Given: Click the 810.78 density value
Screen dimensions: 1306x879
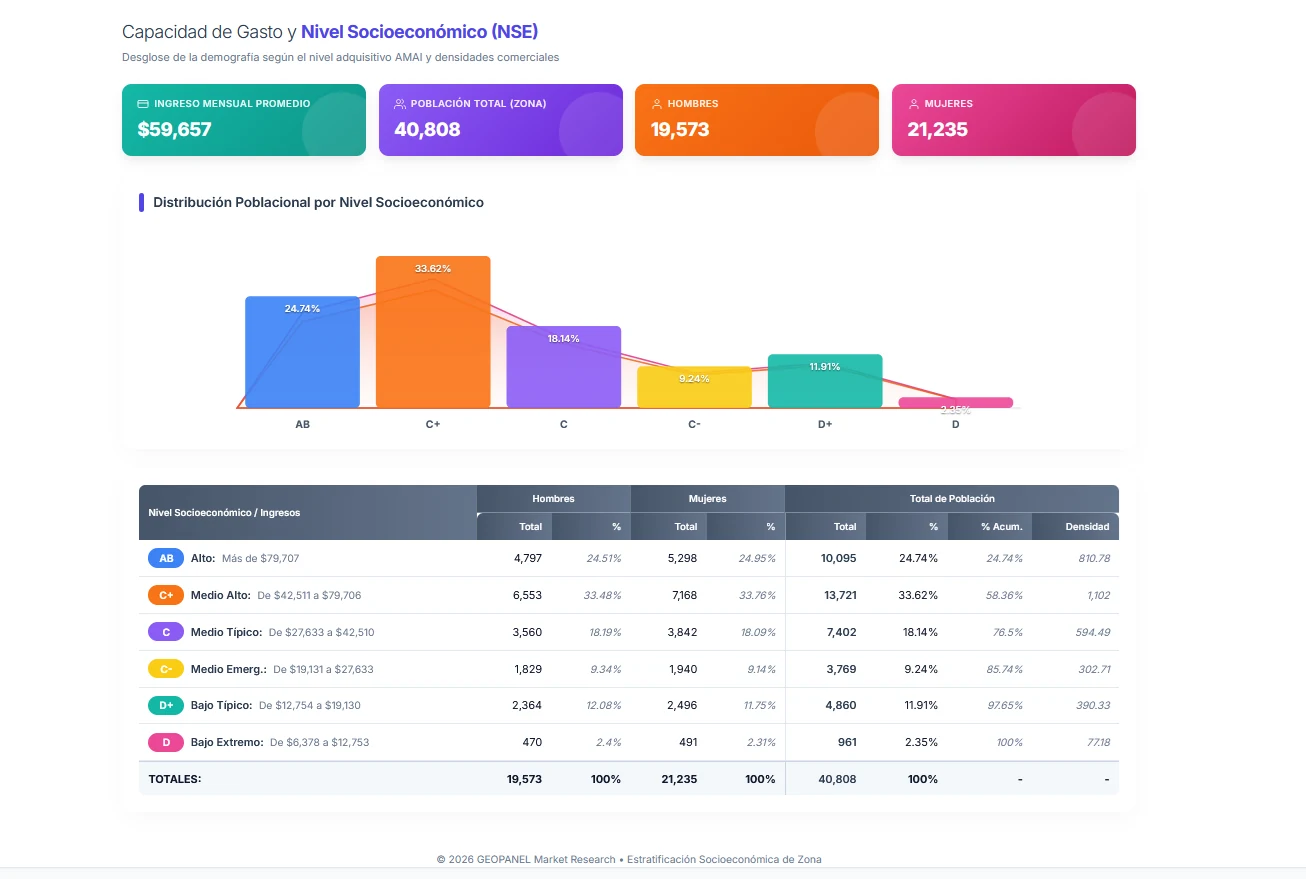Looking at the screenshot, I should 1094,558.
